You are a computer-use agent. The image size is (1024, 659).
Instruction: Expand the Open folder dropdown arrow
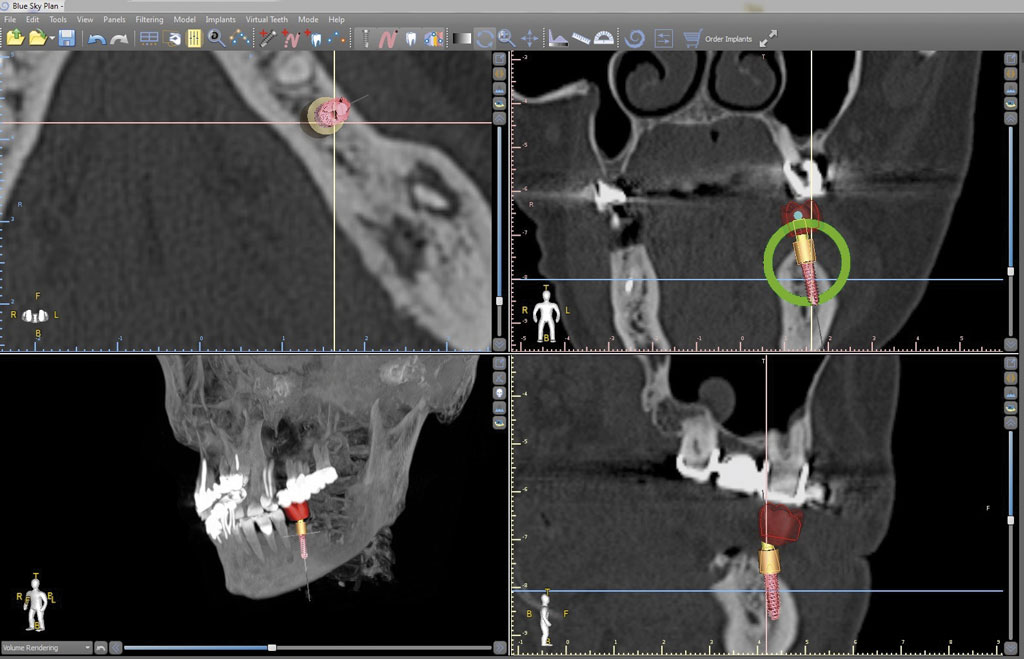click(51, 40)
